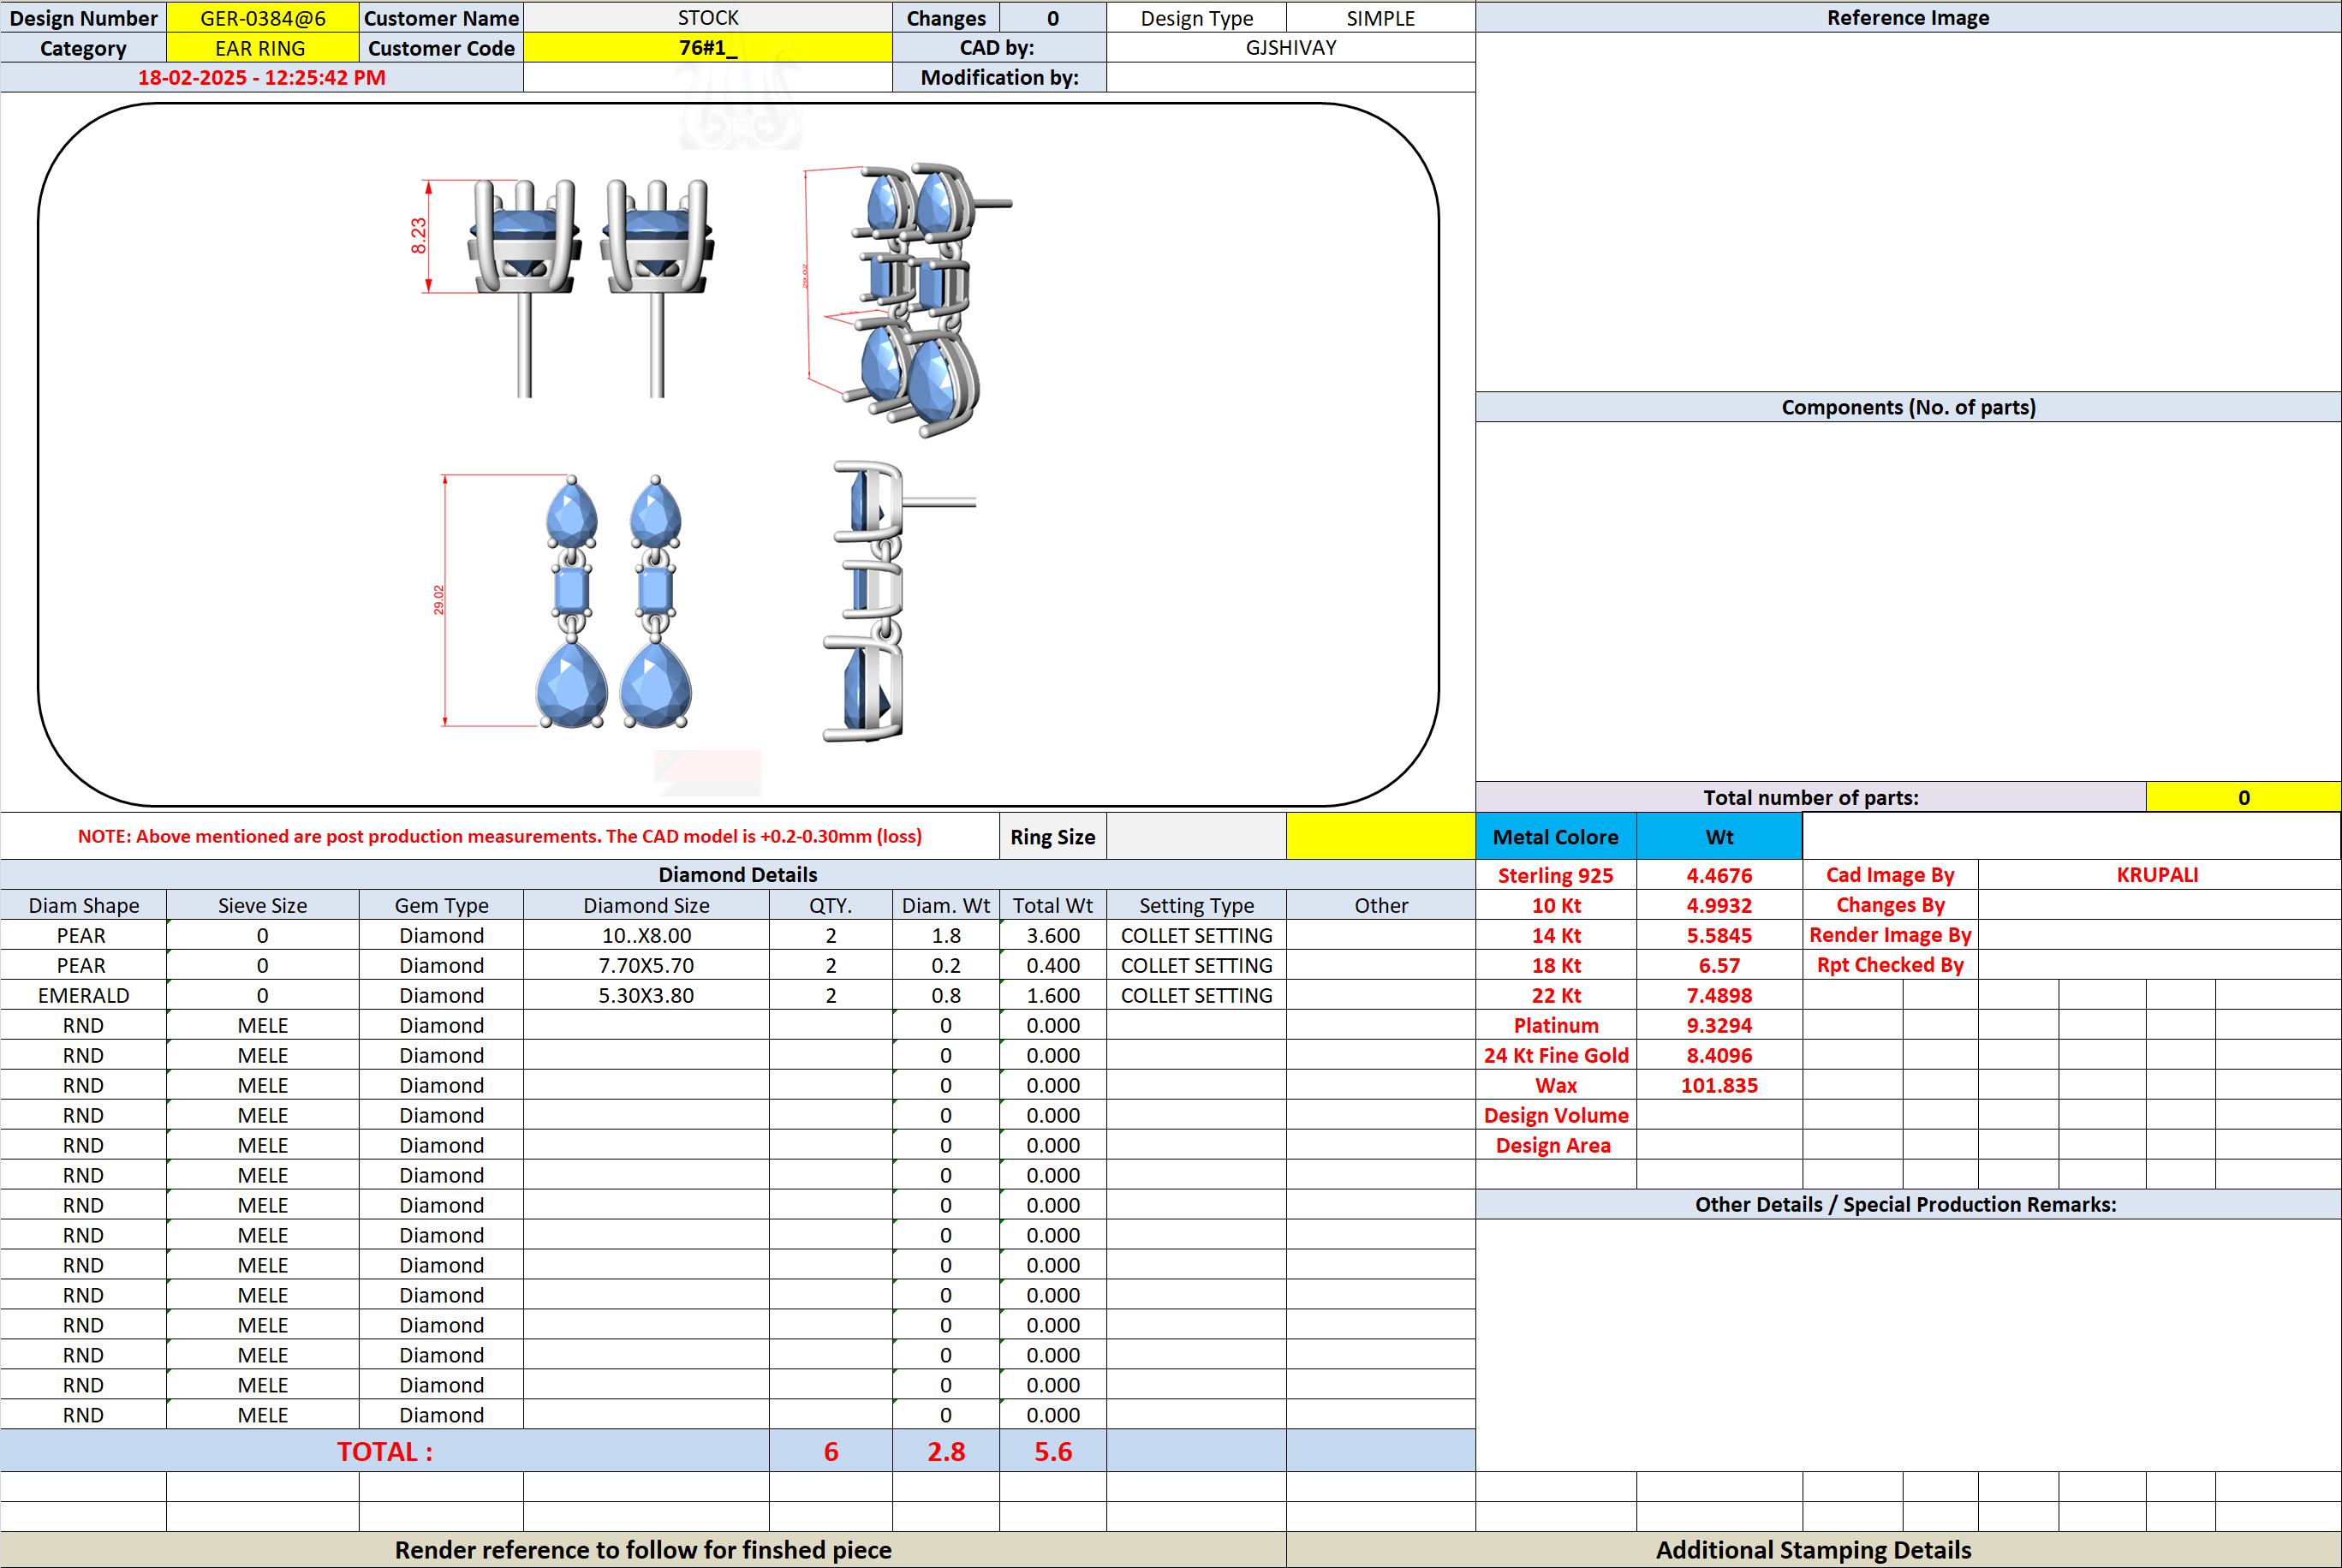Viewport: 2342px width, 1568px height.
Task: Click the blue Metal Colore header cell
Action: coord(1555,836)
